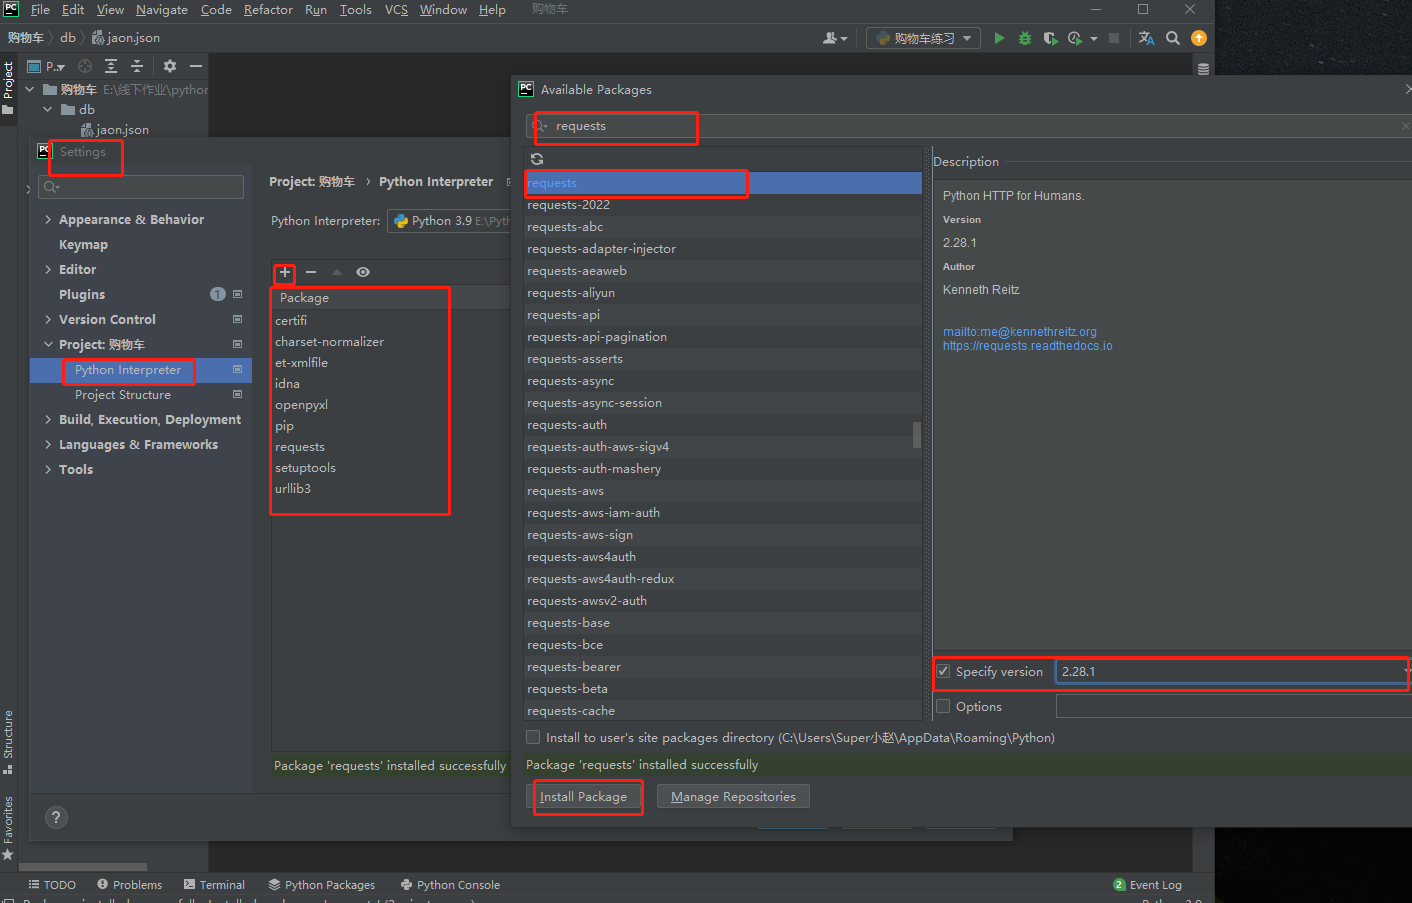Expand the Editor settings section
The height and width of the screenshot is (903, 1412).
coord(48,270)
